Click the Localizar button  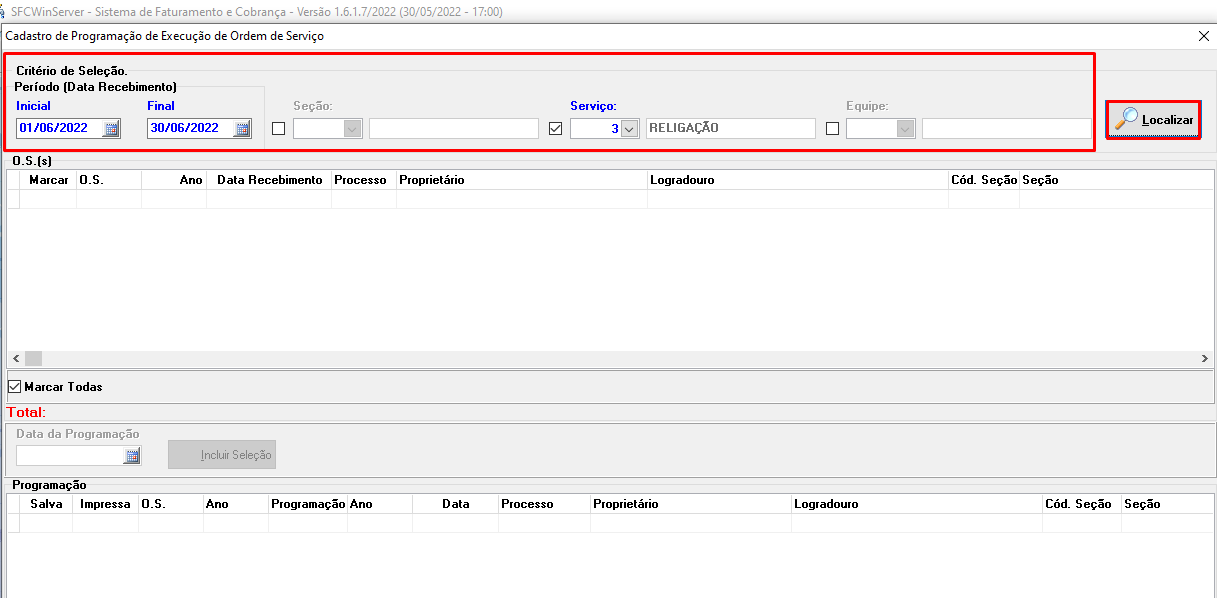pos(1152,119)
